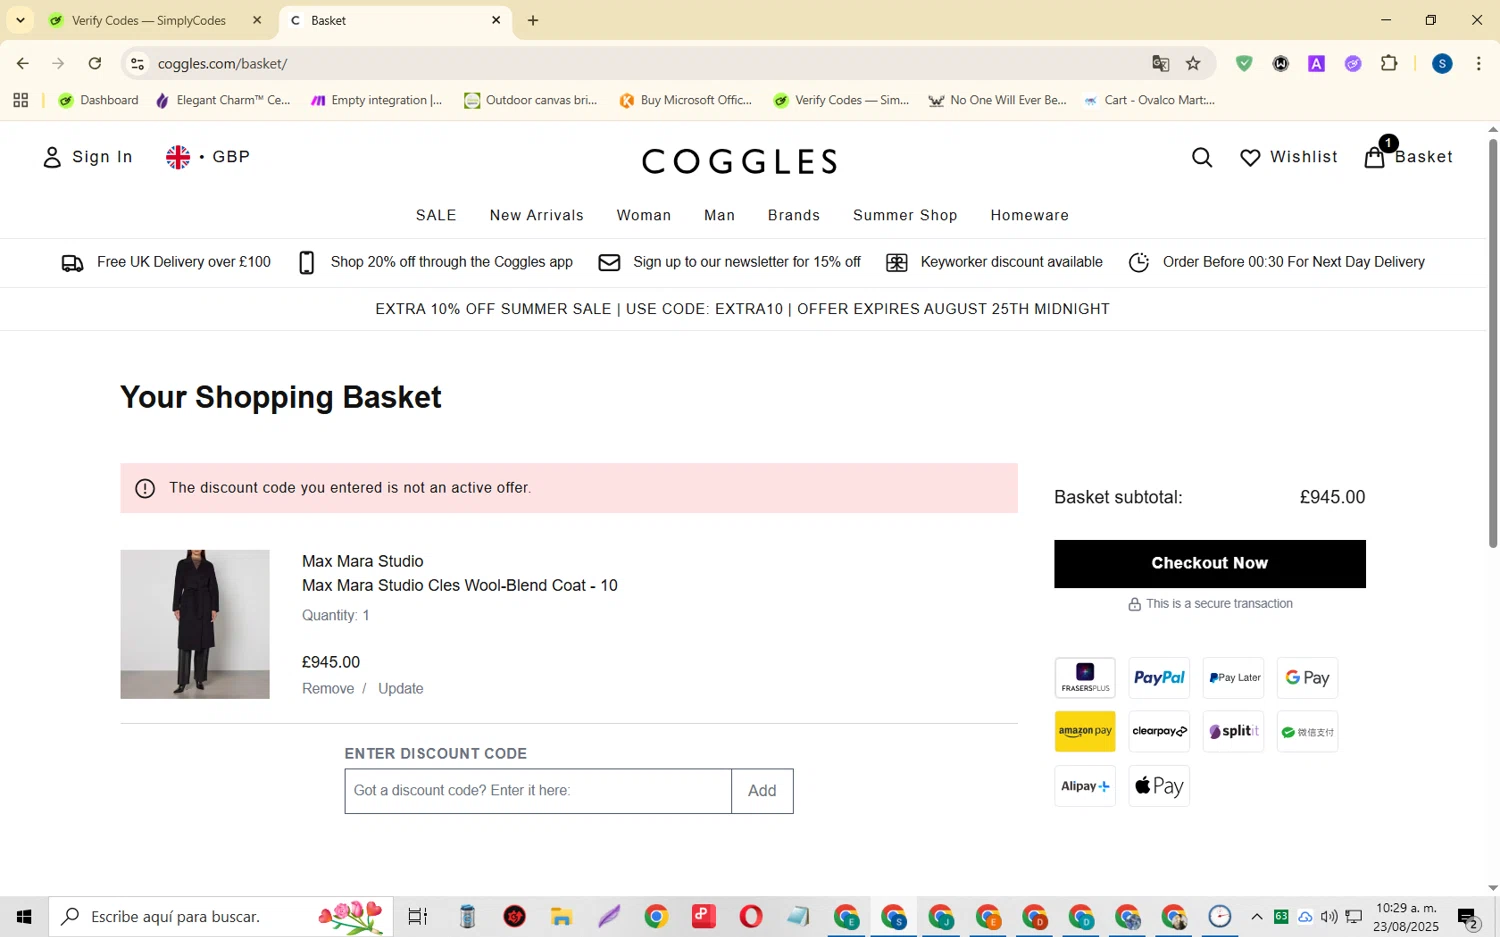Viewport: 1500px width, 937px height.
Task: Open the search magnifier icon
Action: [1202, 157]
